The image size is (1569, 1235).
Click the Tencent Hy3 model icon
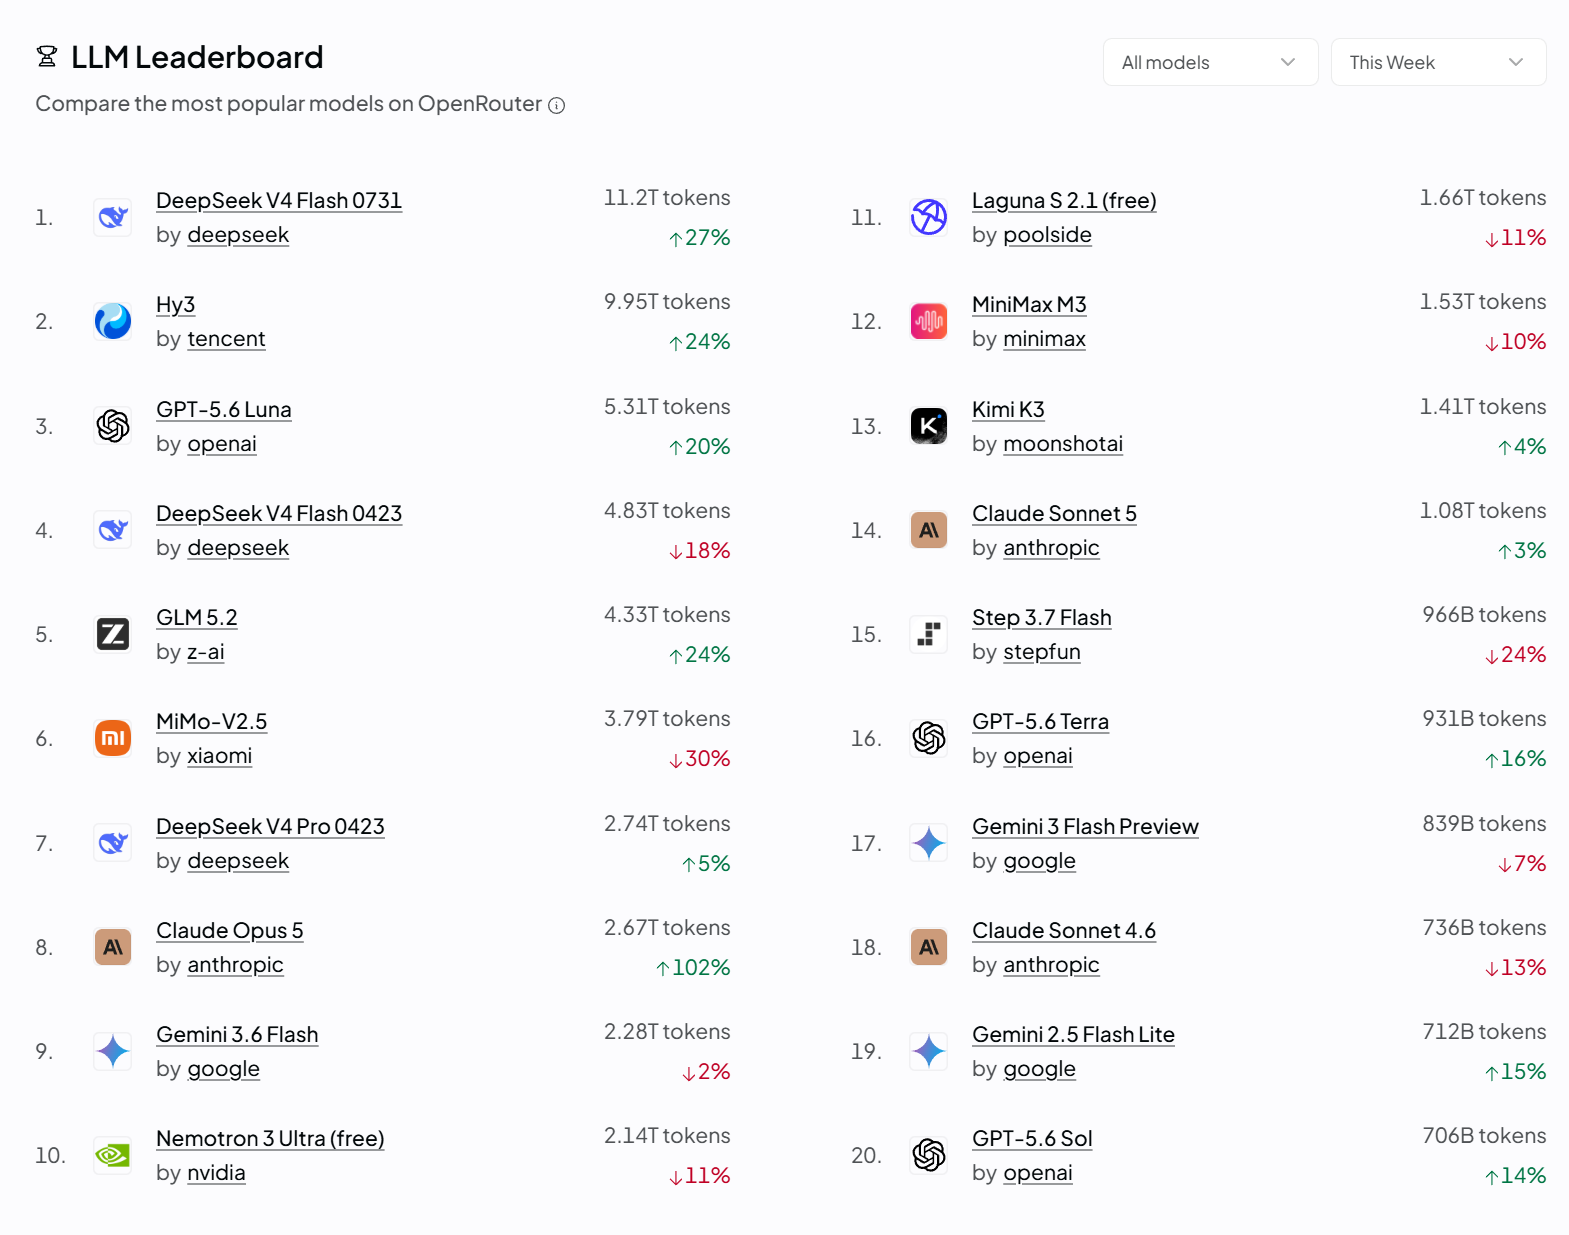pyautogui.click(x=113, y=321)
